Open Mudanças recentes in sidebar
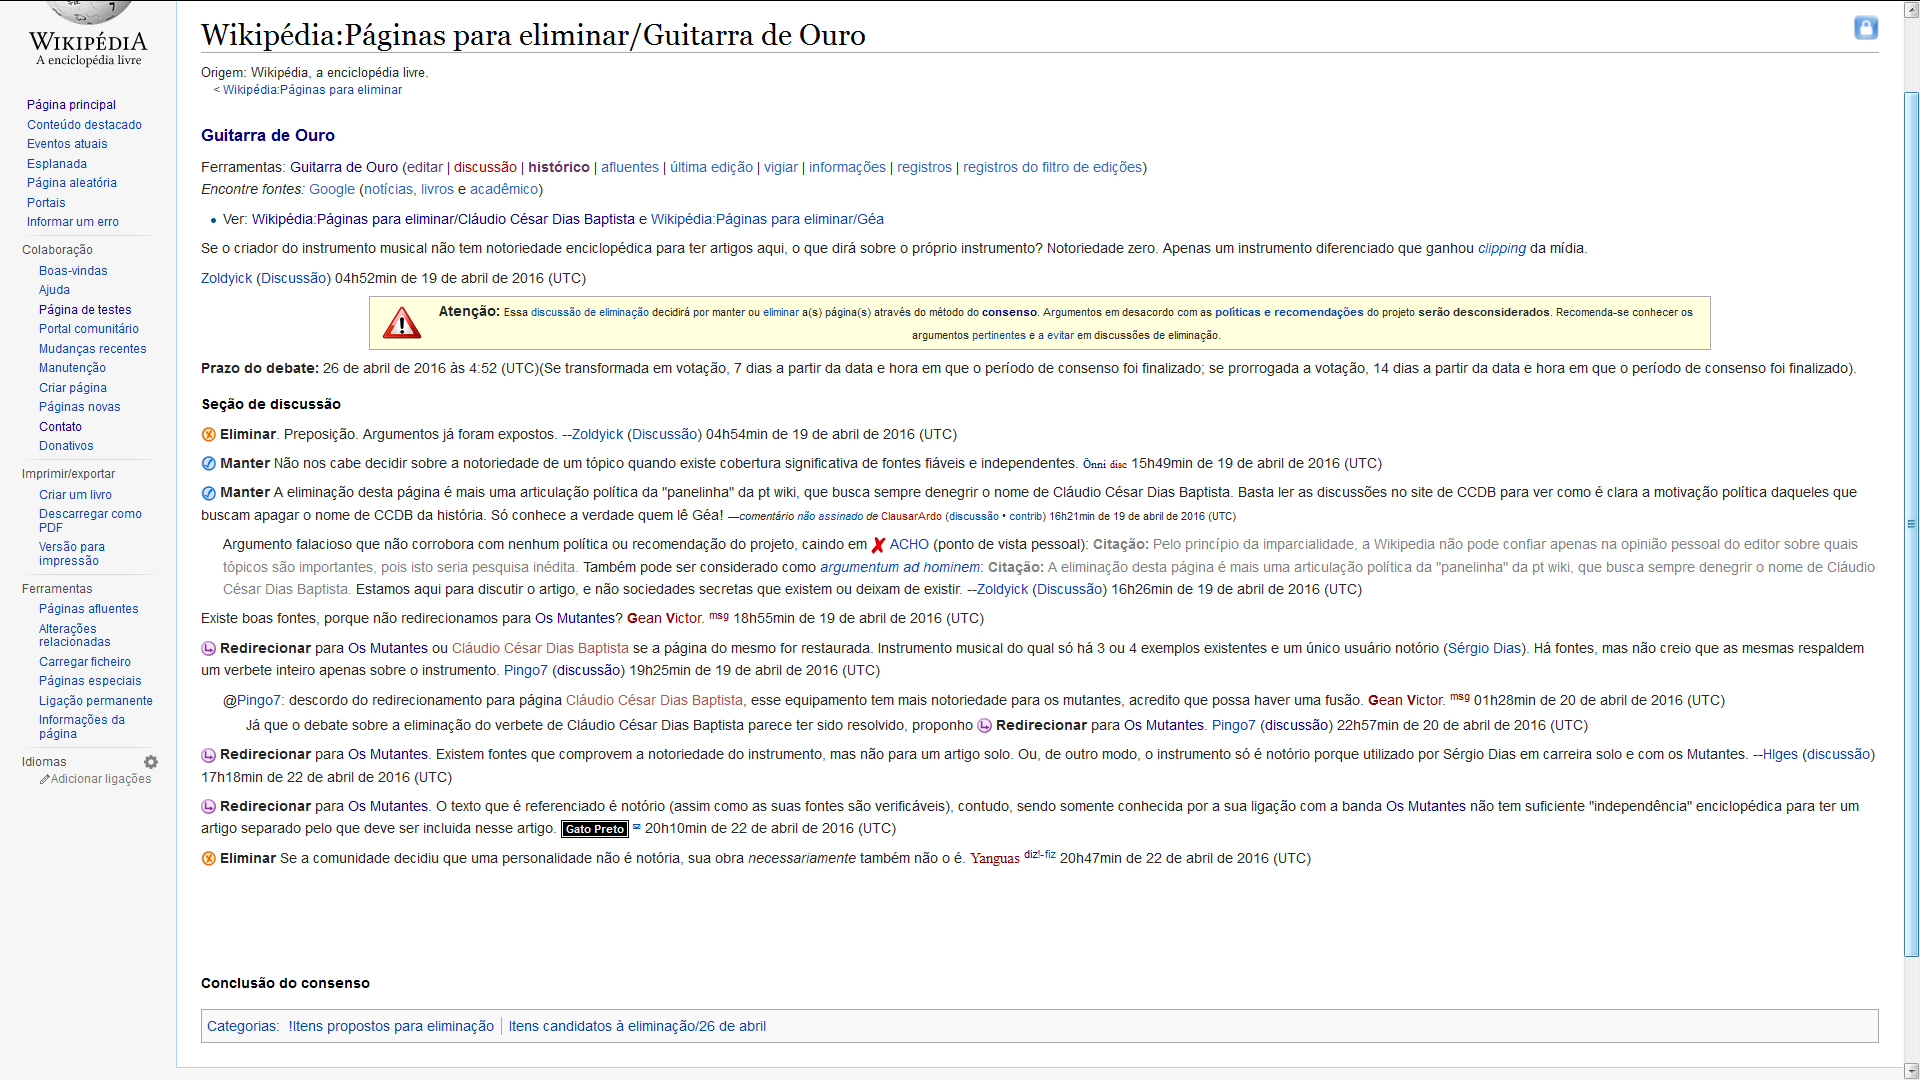The image size is (1920, 1080). (x=92, y=349)
